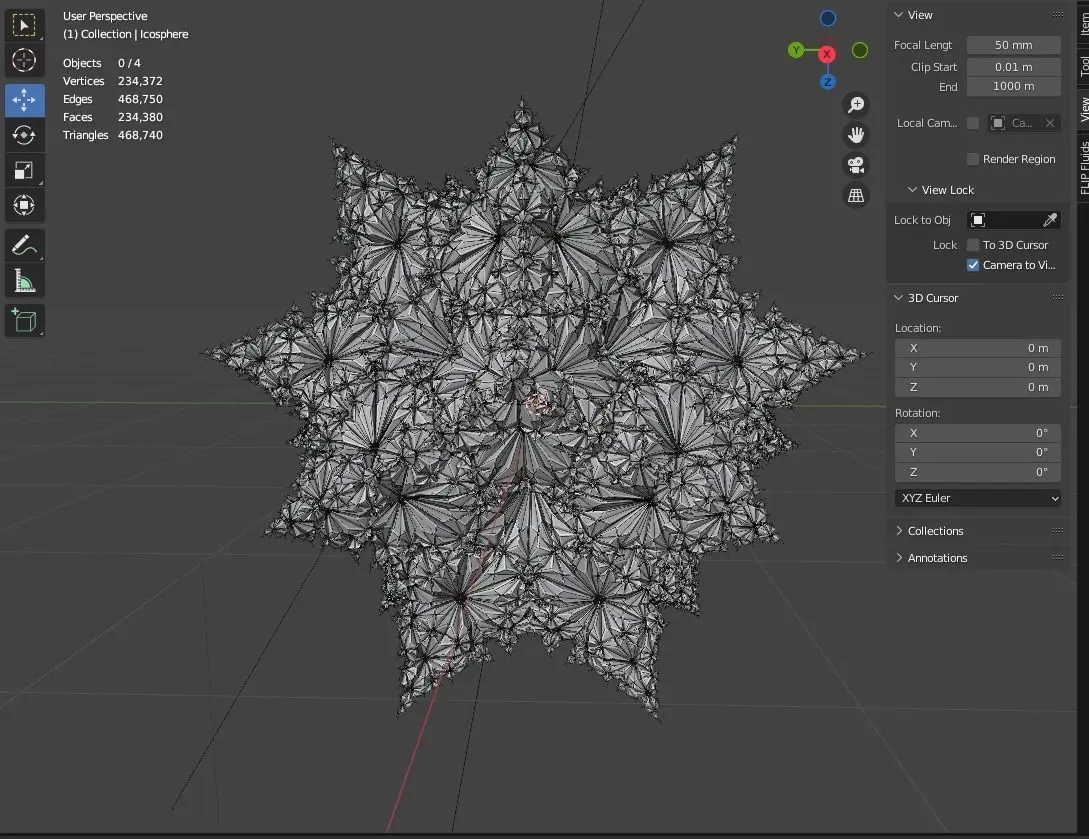Click the Annotations panel grip dots
1089x839 pixels.
point(1057,557)
